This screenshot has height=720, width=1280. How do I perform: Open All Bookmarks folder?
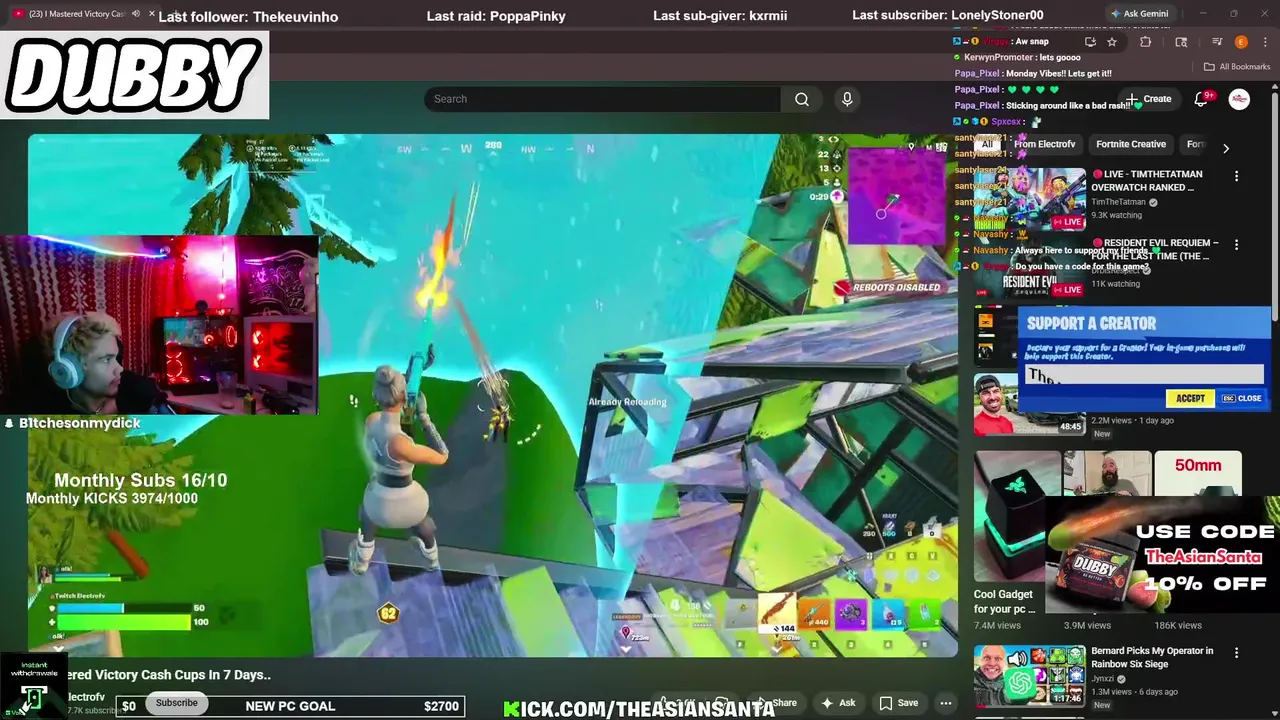[x=1237, y=67]
